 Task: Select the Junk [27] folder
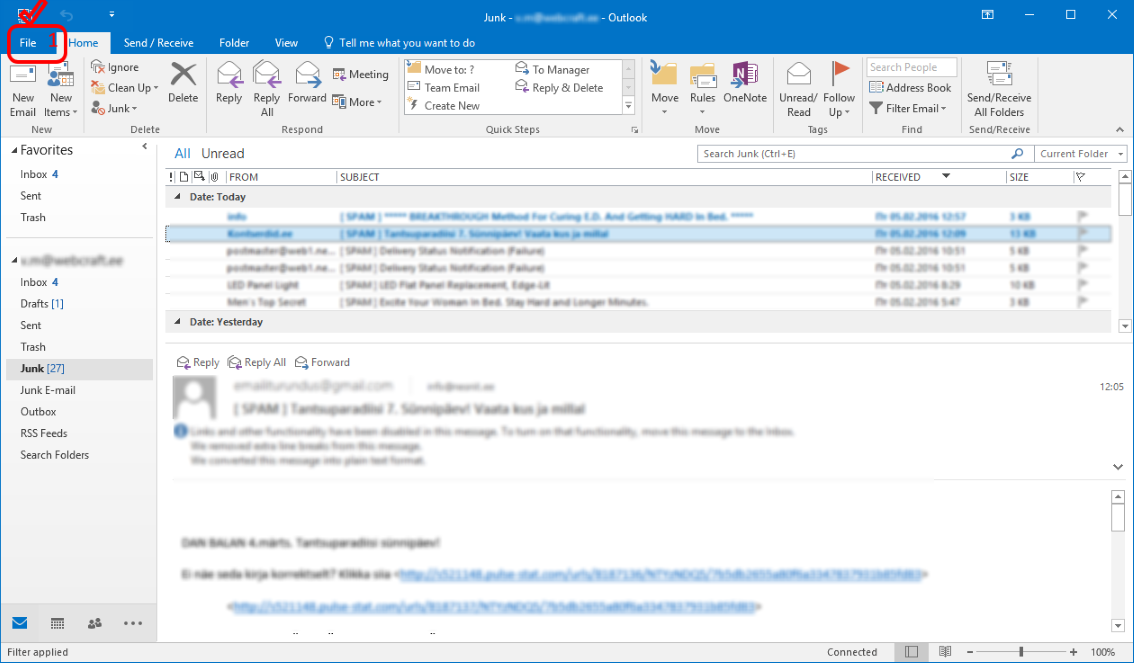pos(80,369)
